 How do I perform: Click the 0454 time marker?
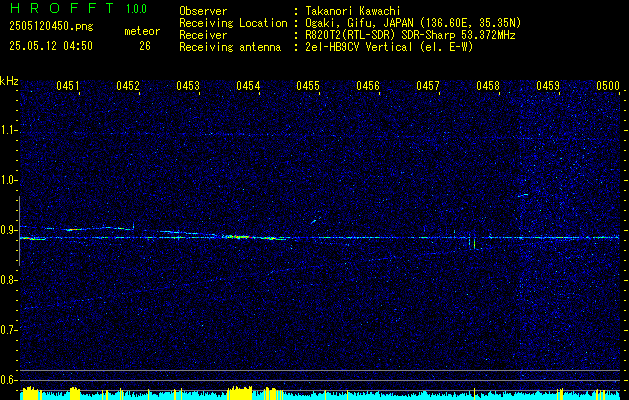click(248, 85)
